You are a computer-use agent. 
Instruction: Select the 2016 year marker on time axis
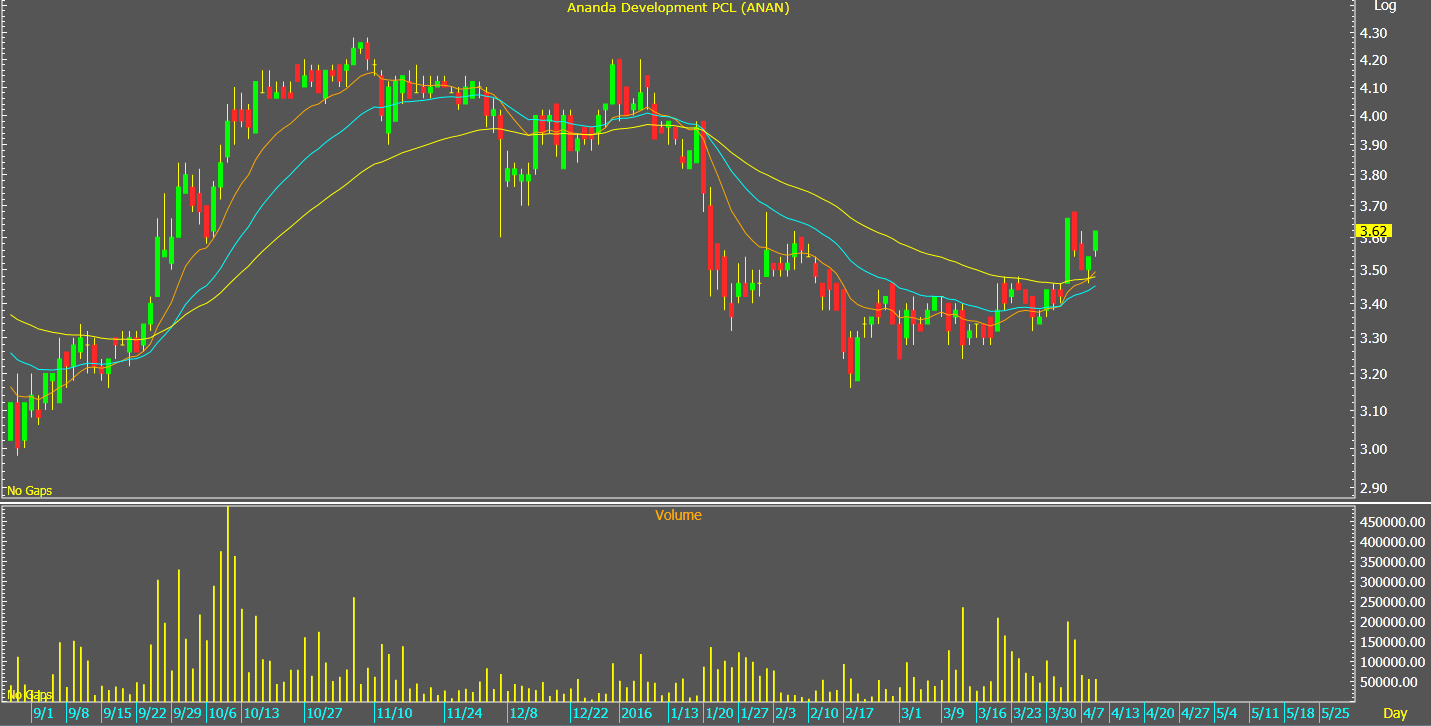[x=636, y=714]
